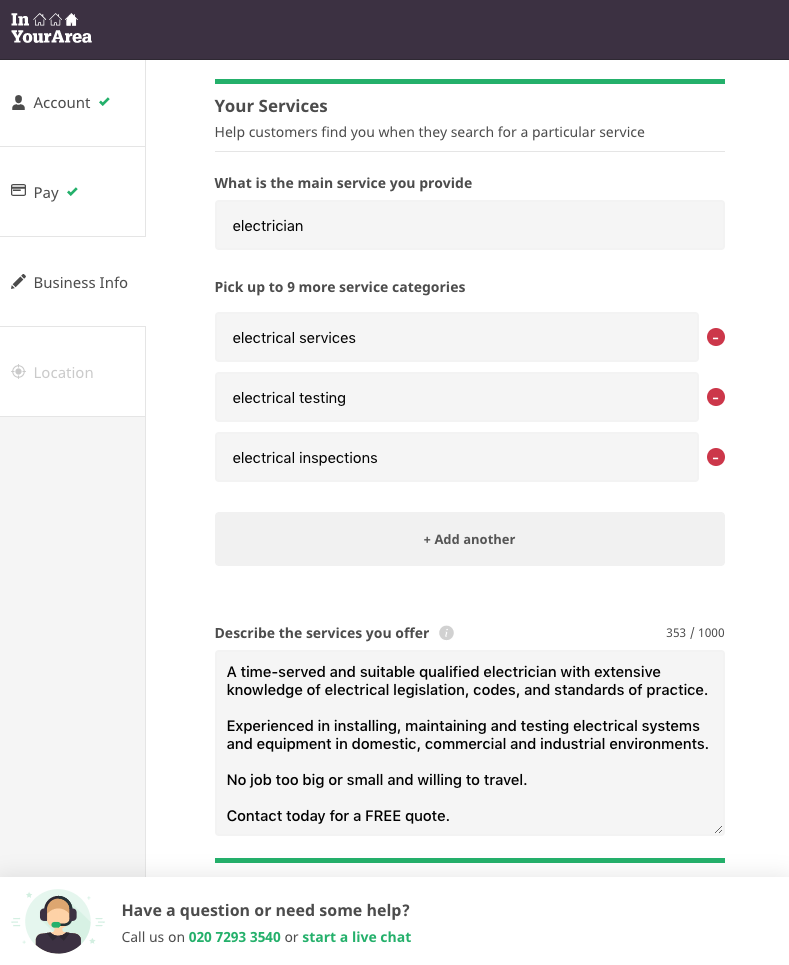Open the InYourArea logo home link
This screenshot has height=965, width=789.
(x=52, y=29)
